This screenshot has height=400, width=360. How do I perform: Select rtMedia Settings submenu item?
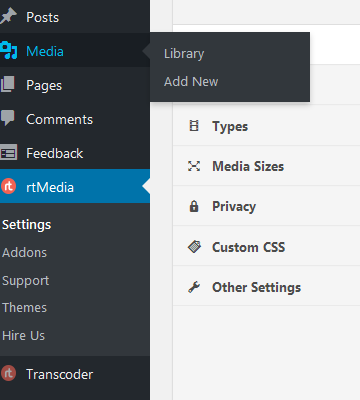pyautogui.click(x=27, y=225)
